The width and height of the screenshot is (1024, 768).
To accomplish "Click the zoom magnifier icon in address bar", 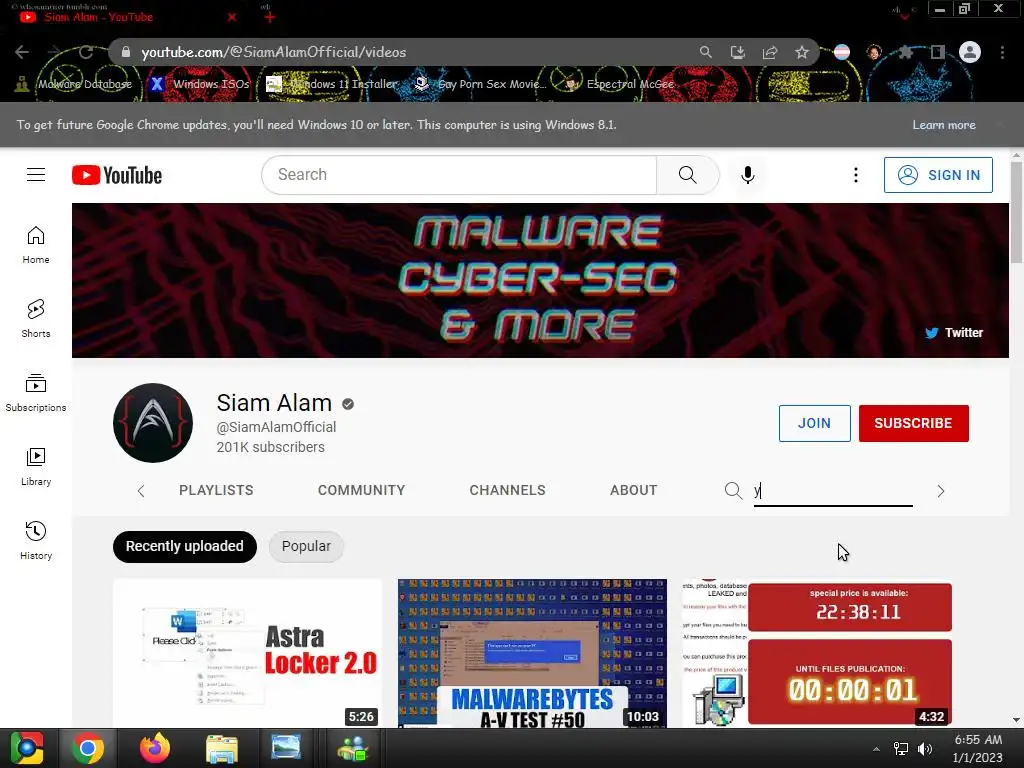I will coord(705,52).
